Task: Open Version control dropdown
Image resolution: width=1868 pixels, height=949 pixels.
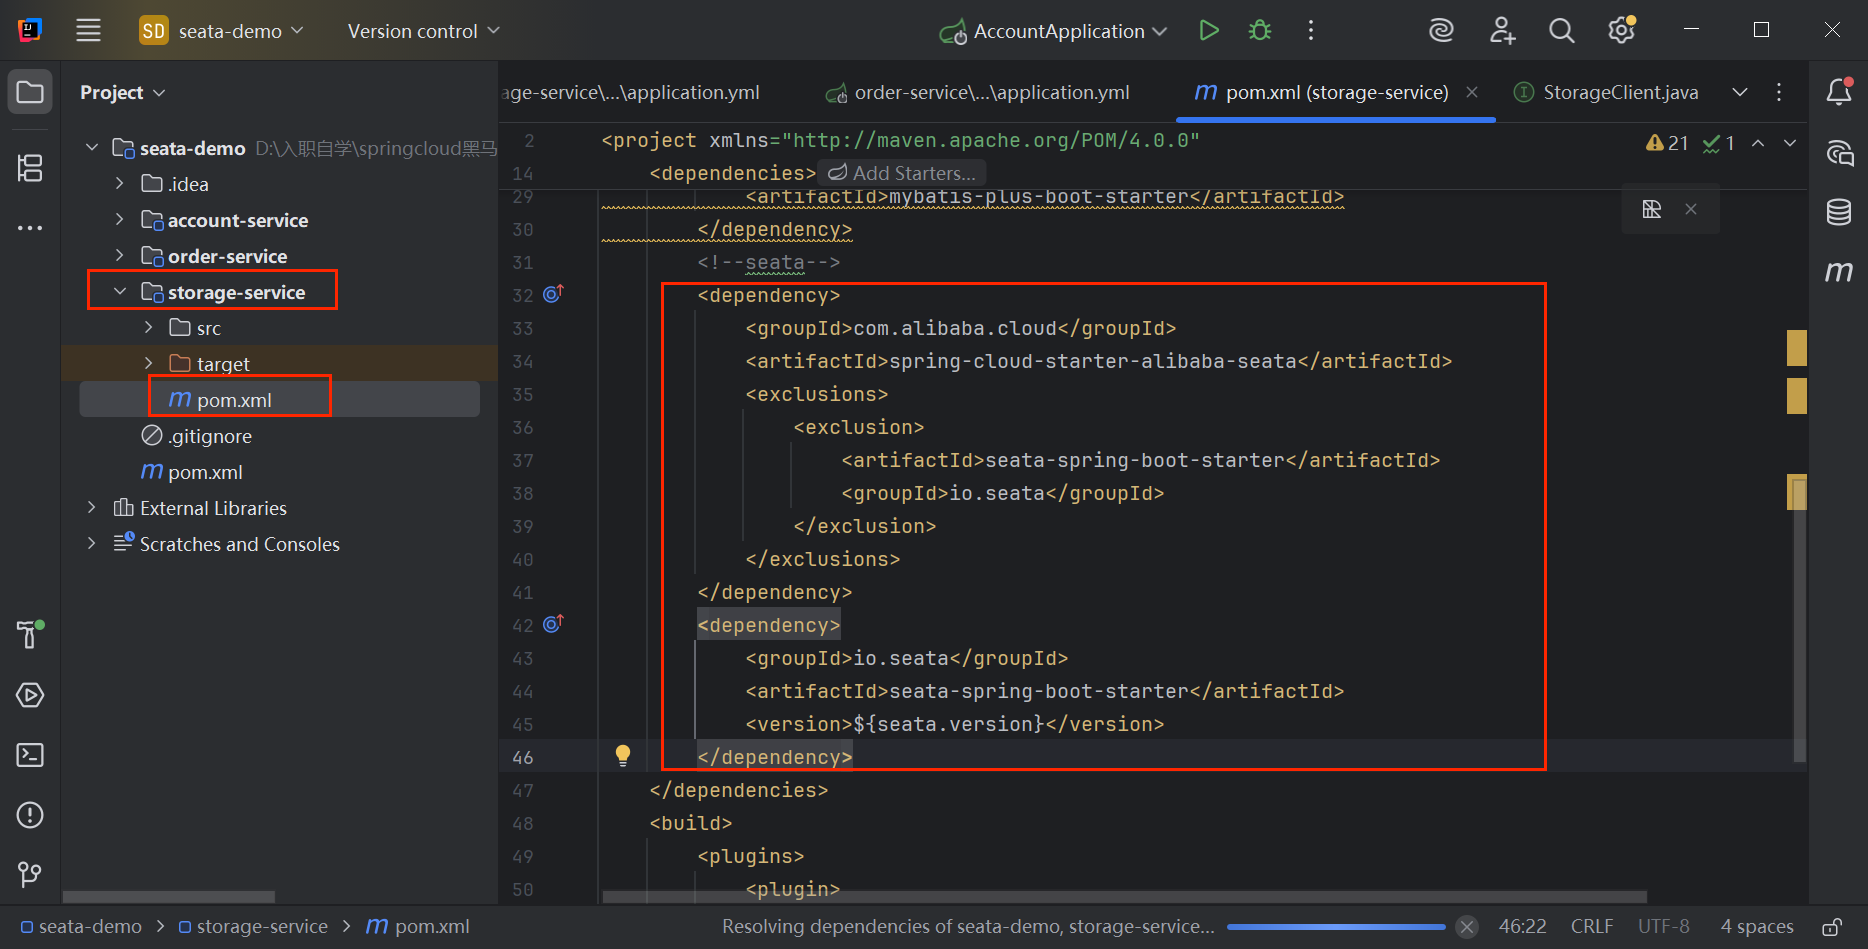Action: click(x=423, y=31)
